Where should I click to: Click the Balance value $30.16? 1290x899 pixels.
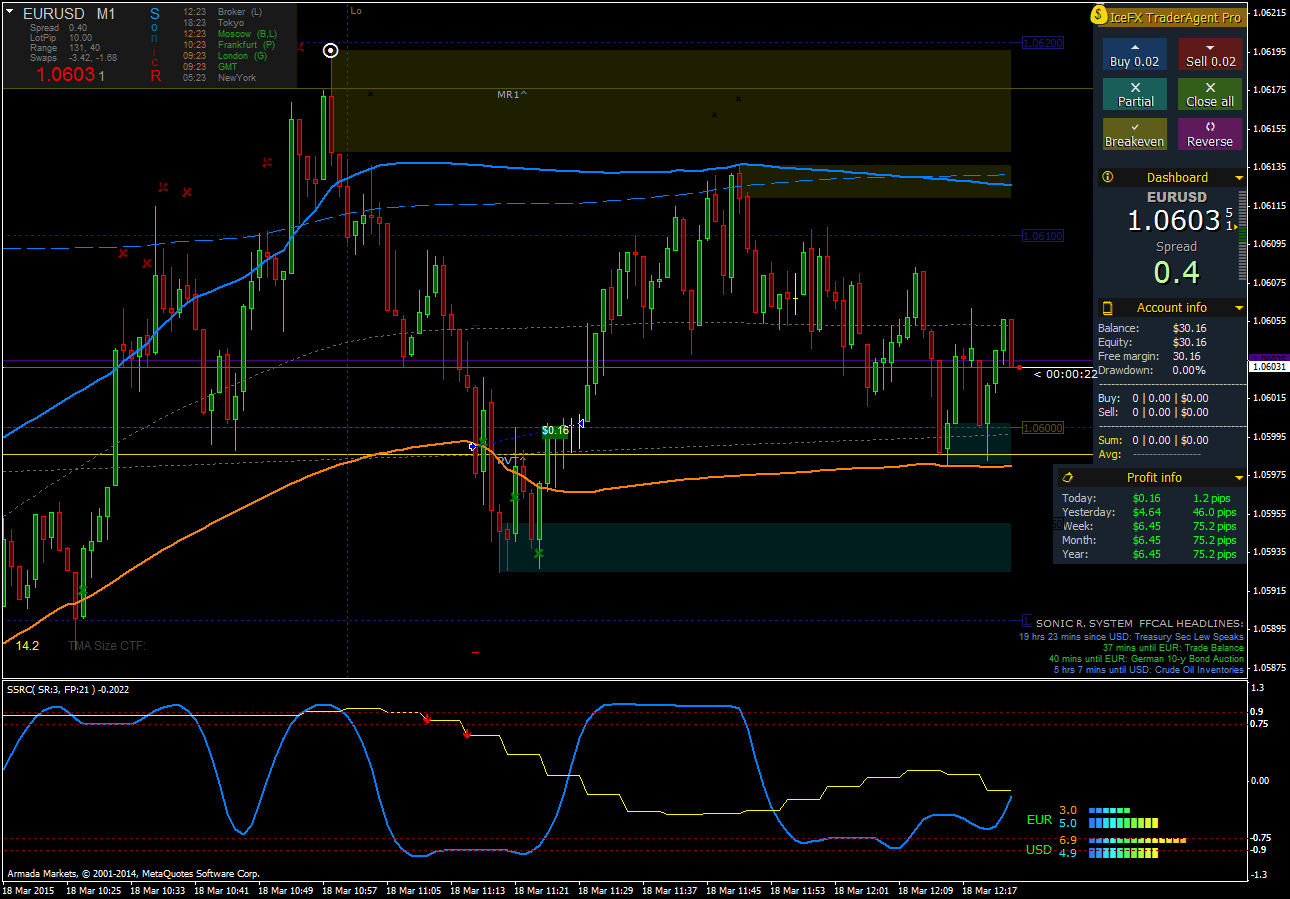pos(1189,328)
